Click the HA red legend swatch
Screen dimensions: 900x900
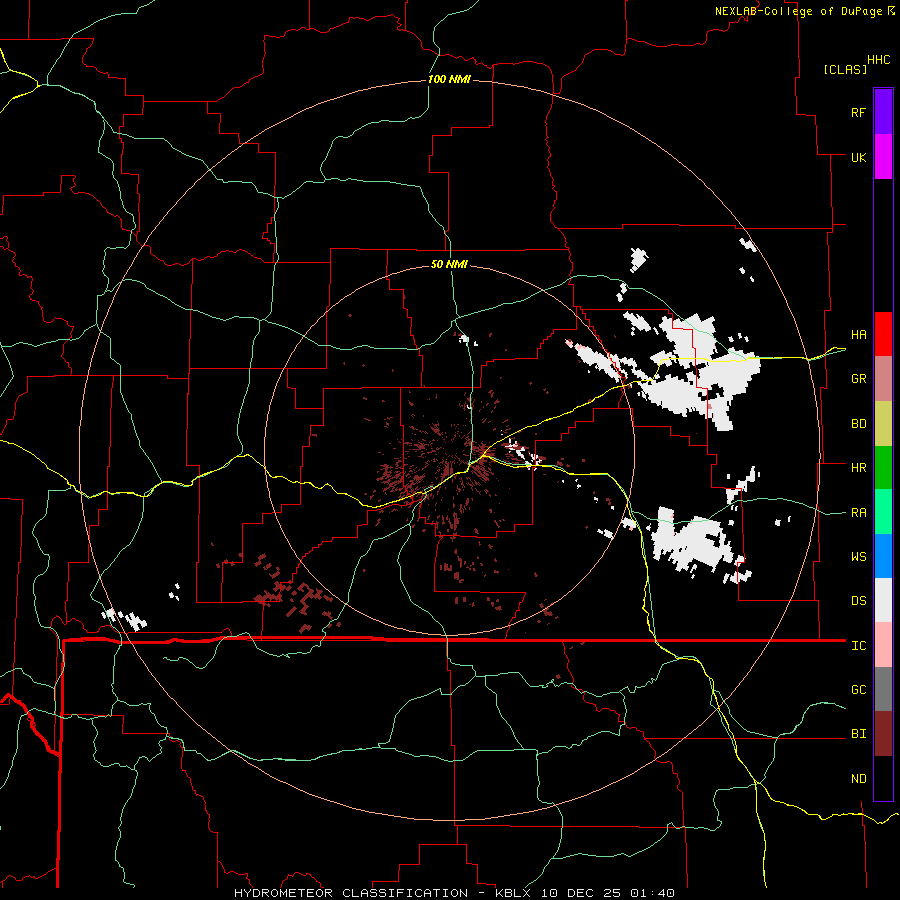883,334
